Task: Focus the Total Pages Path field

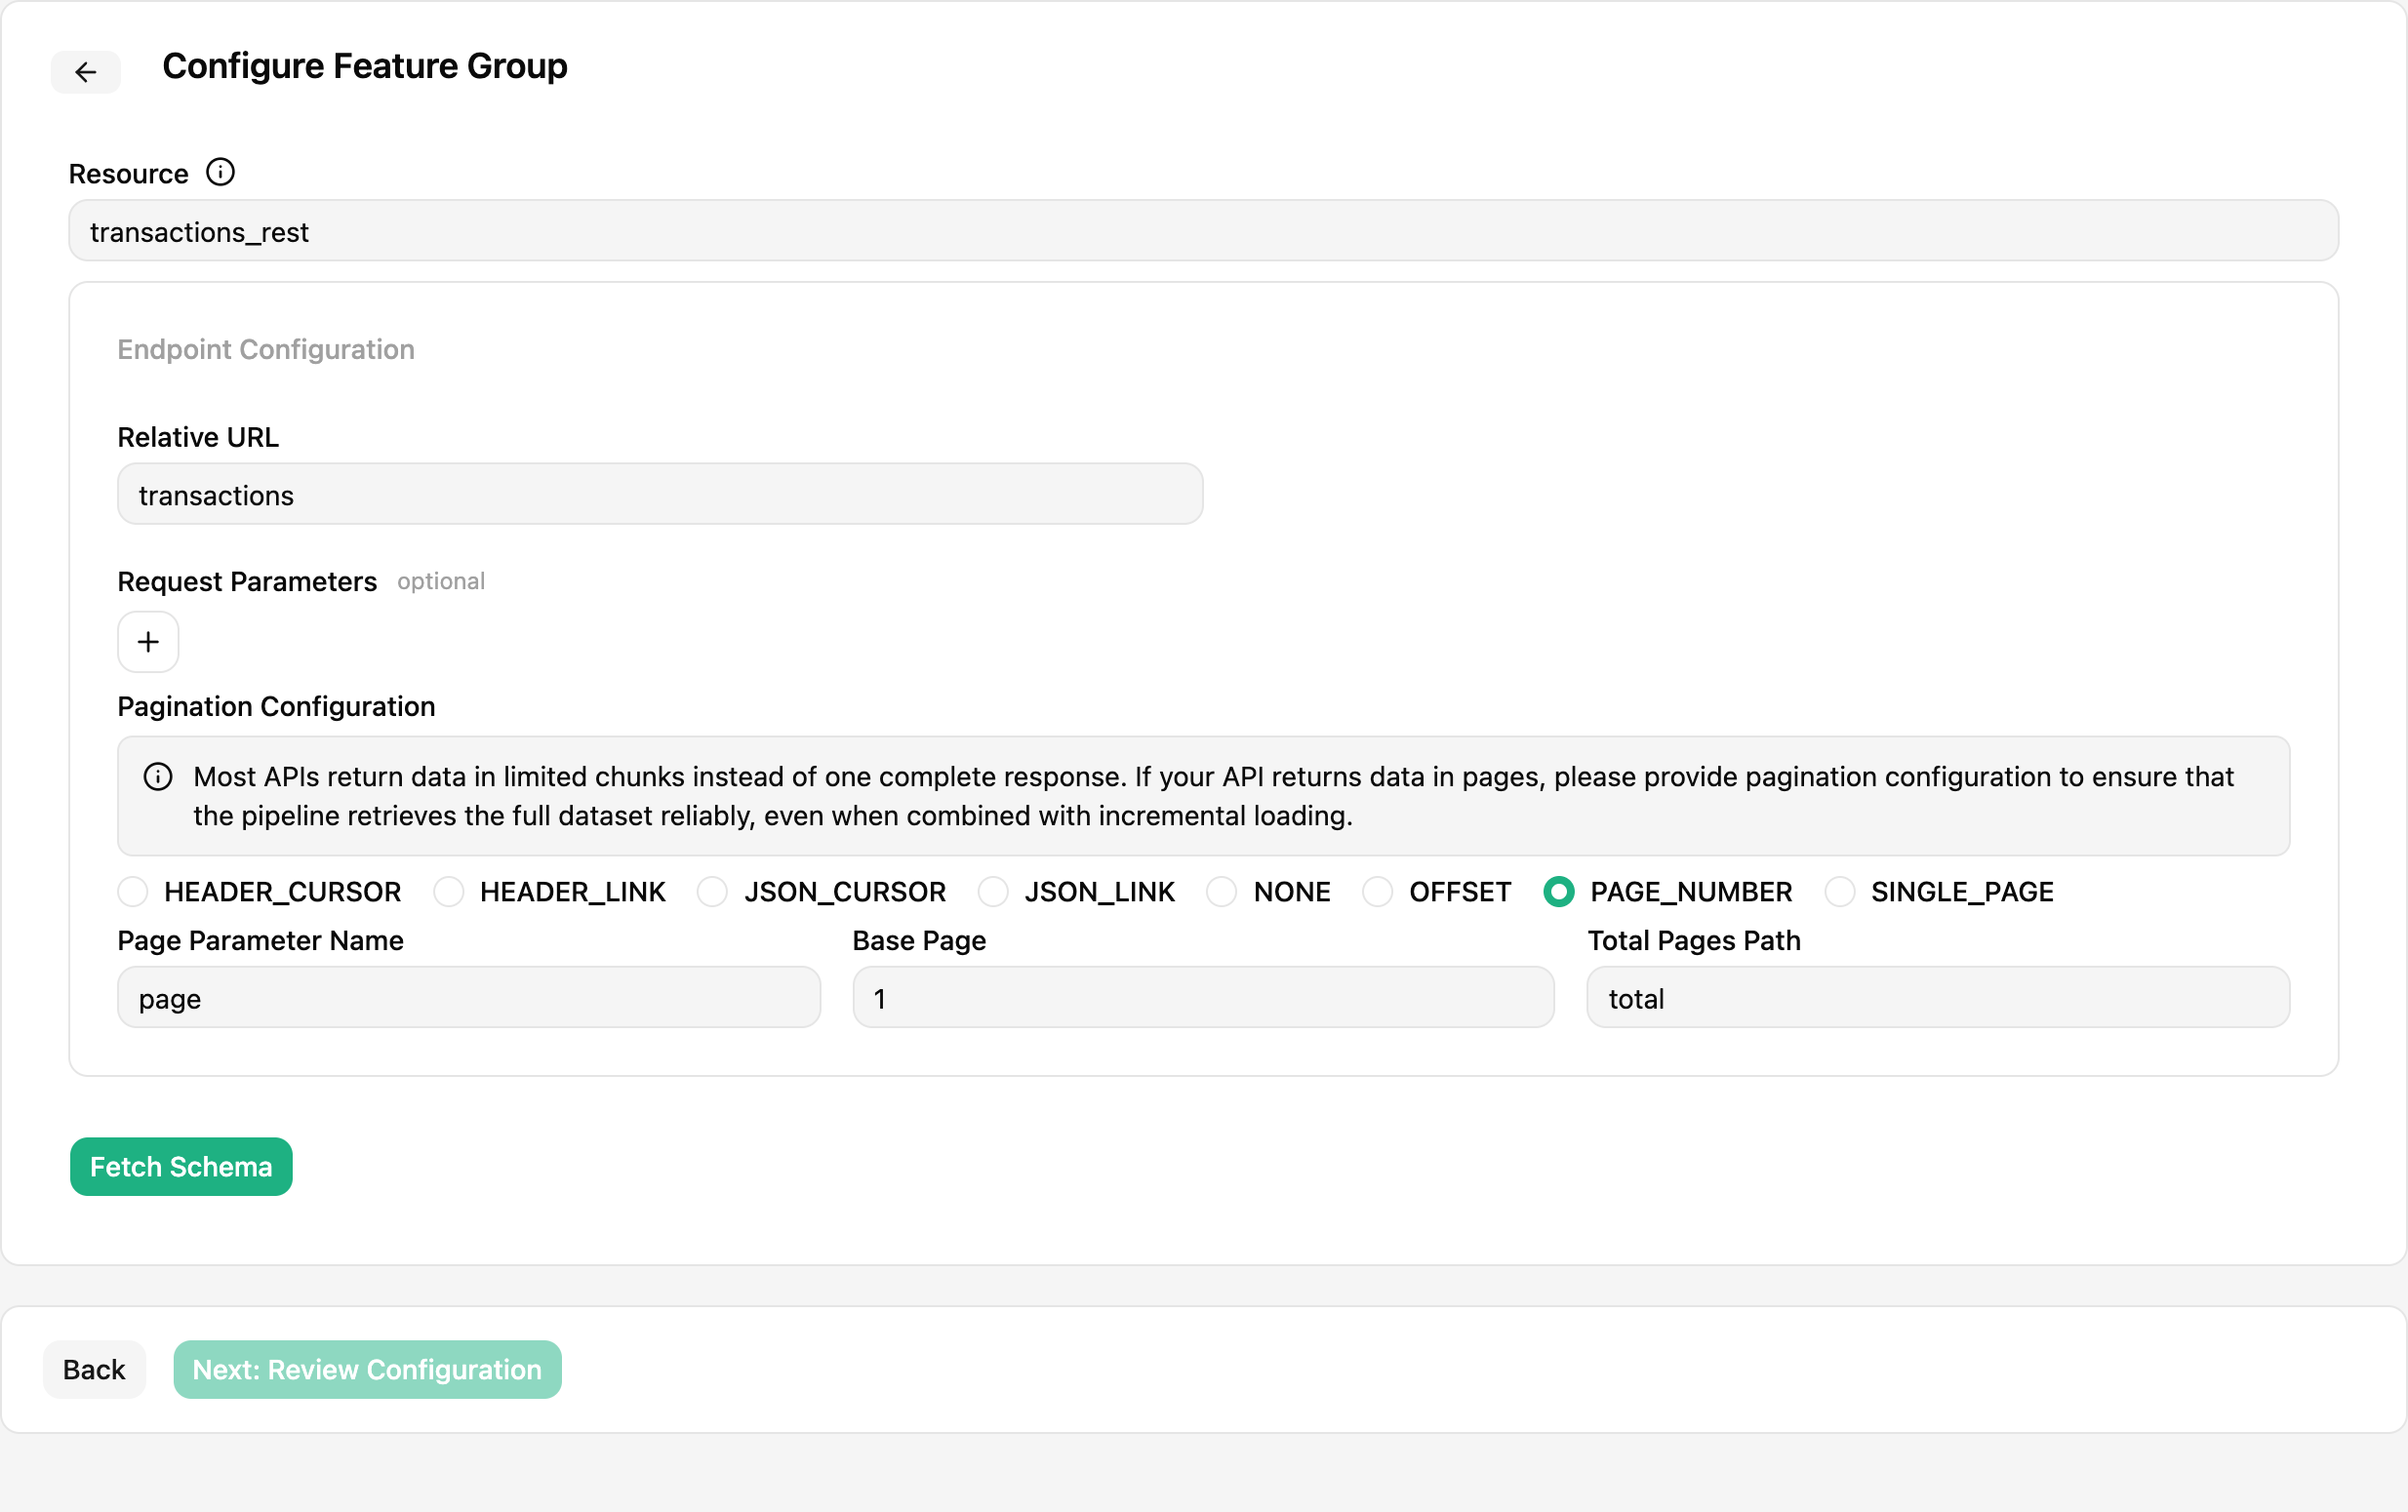Action: [x=1938, y=998]
